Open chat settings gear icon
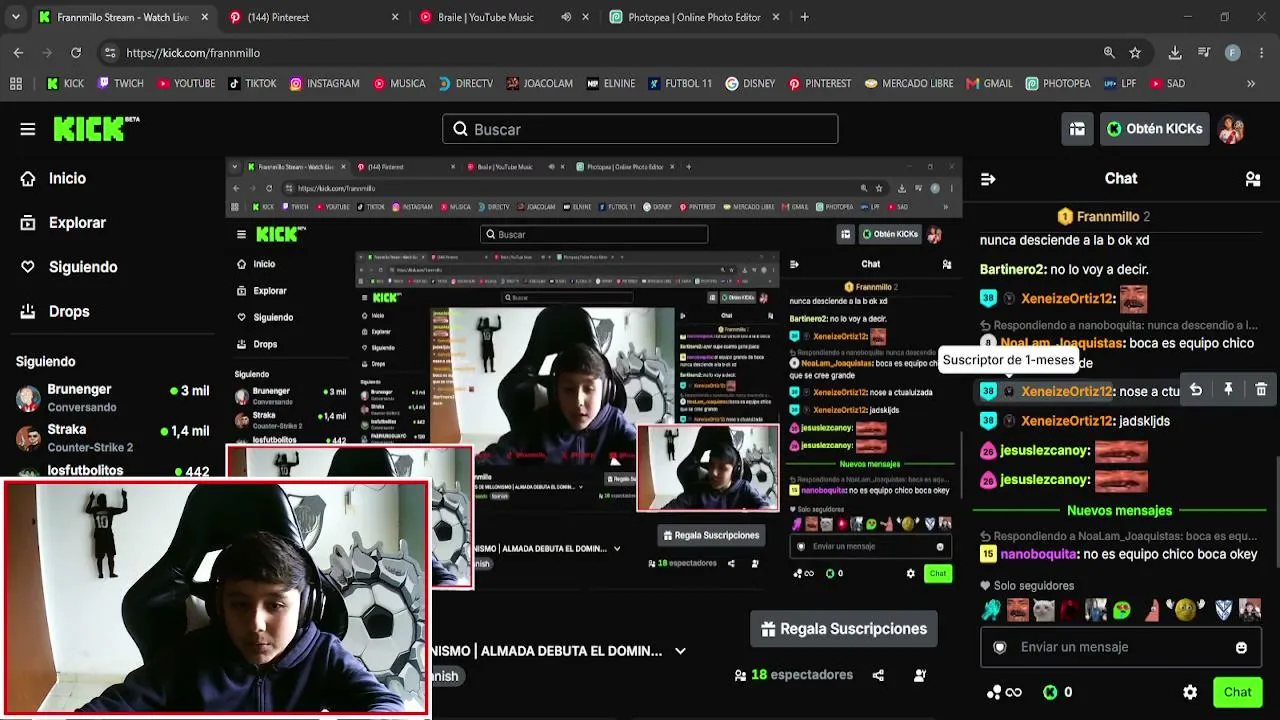Viewport: 1280px width, 720px height. click(x=1190, y=692)
